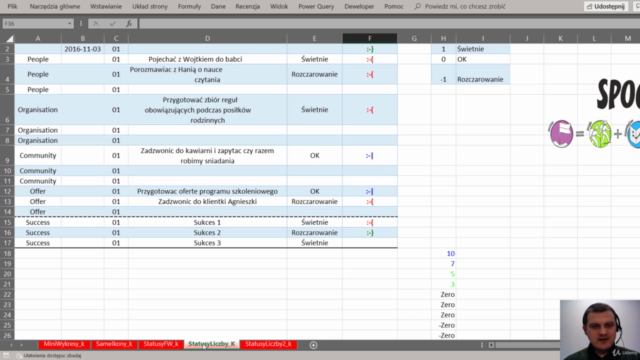Click the blue neutral-face icon in row 9

369,156
